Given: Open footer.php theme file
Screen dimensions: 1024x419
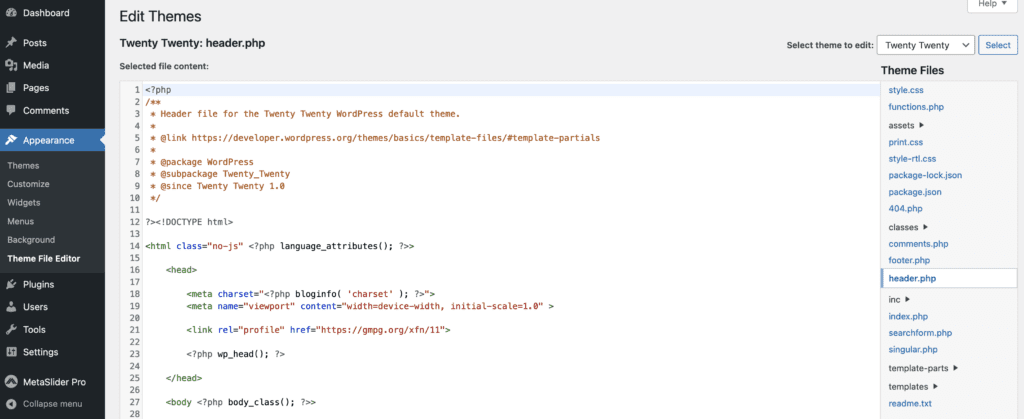Looking at the screenshot, I should click(x=909, y=260).
